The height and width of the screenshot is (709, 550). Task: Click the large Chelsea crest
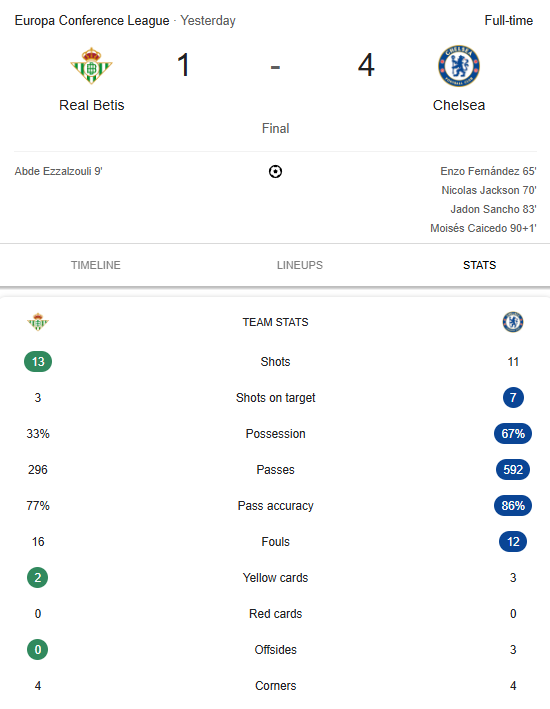tap(459, 66)
